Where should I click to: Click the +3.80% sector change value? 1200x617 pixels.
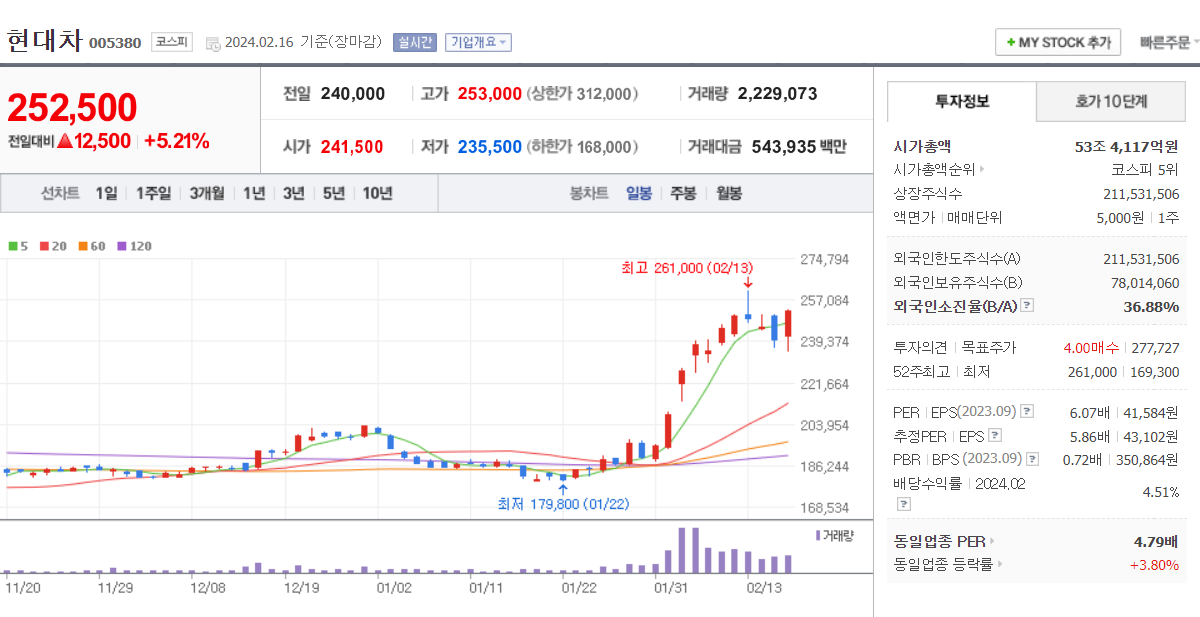(1154, 565)
